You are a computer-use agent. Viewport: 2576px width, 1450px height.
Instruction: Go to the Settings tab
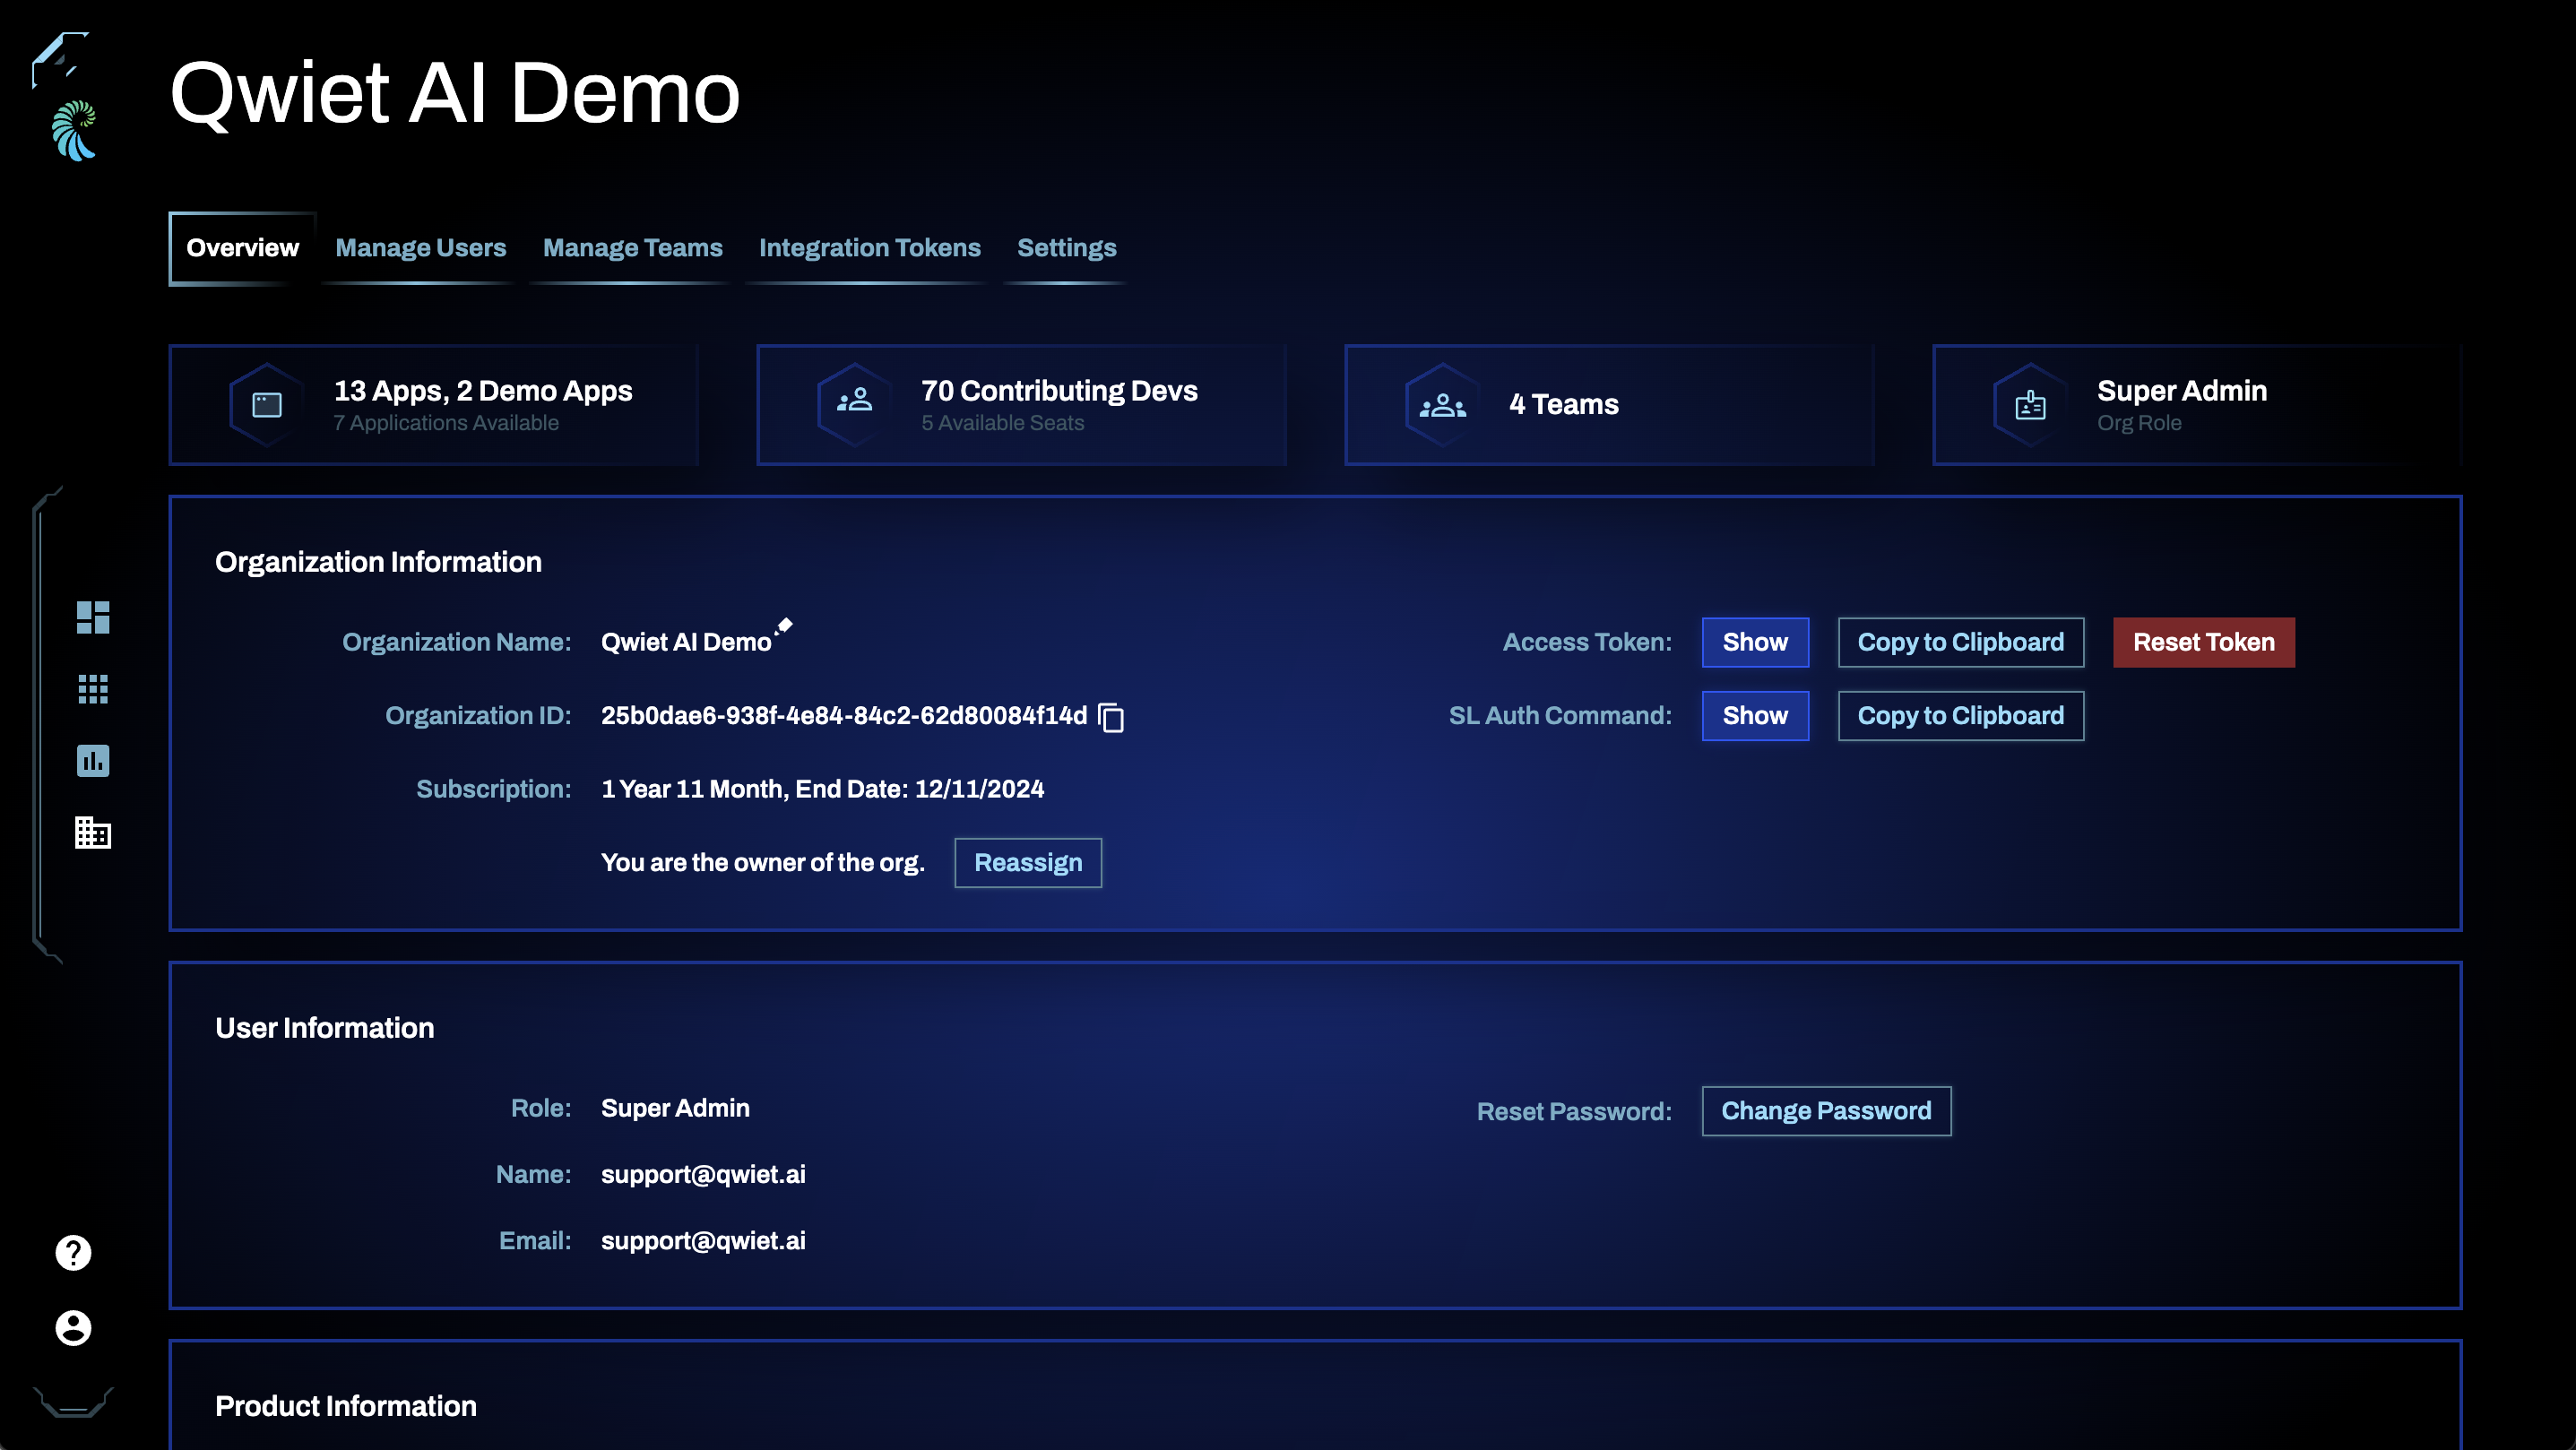tap(1067, 248)
